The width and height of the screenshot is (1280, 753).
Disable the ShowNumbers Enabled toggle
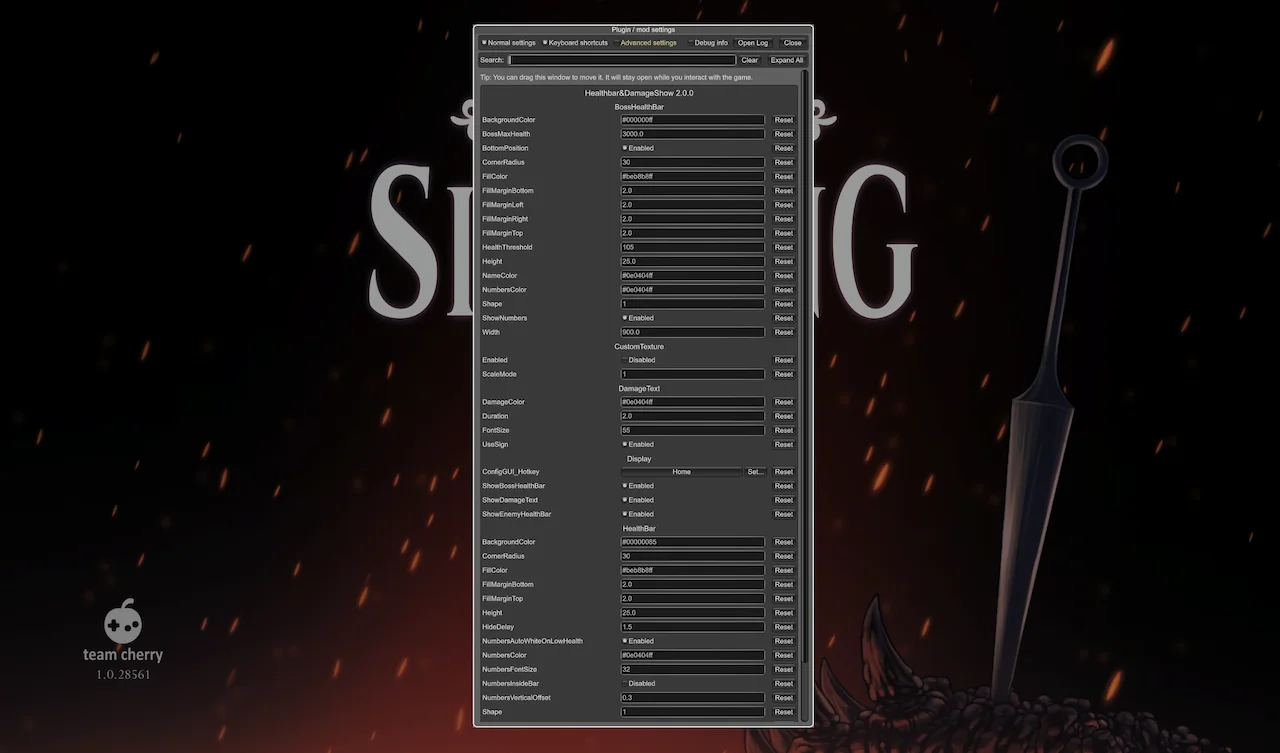click(638, 318)
